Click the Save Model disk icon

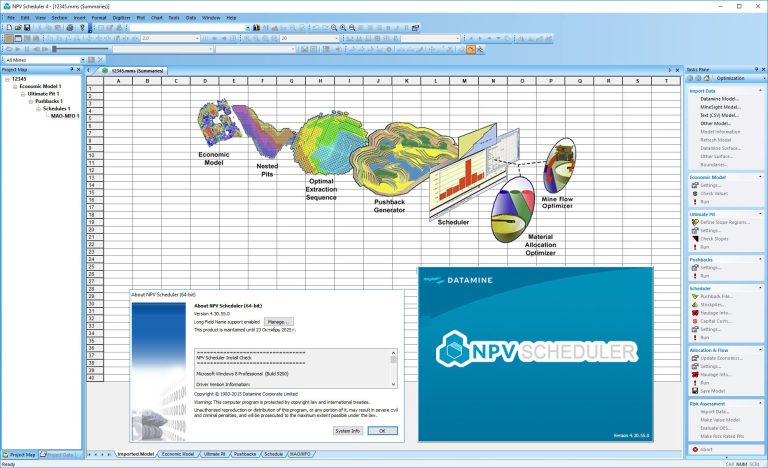695,391
